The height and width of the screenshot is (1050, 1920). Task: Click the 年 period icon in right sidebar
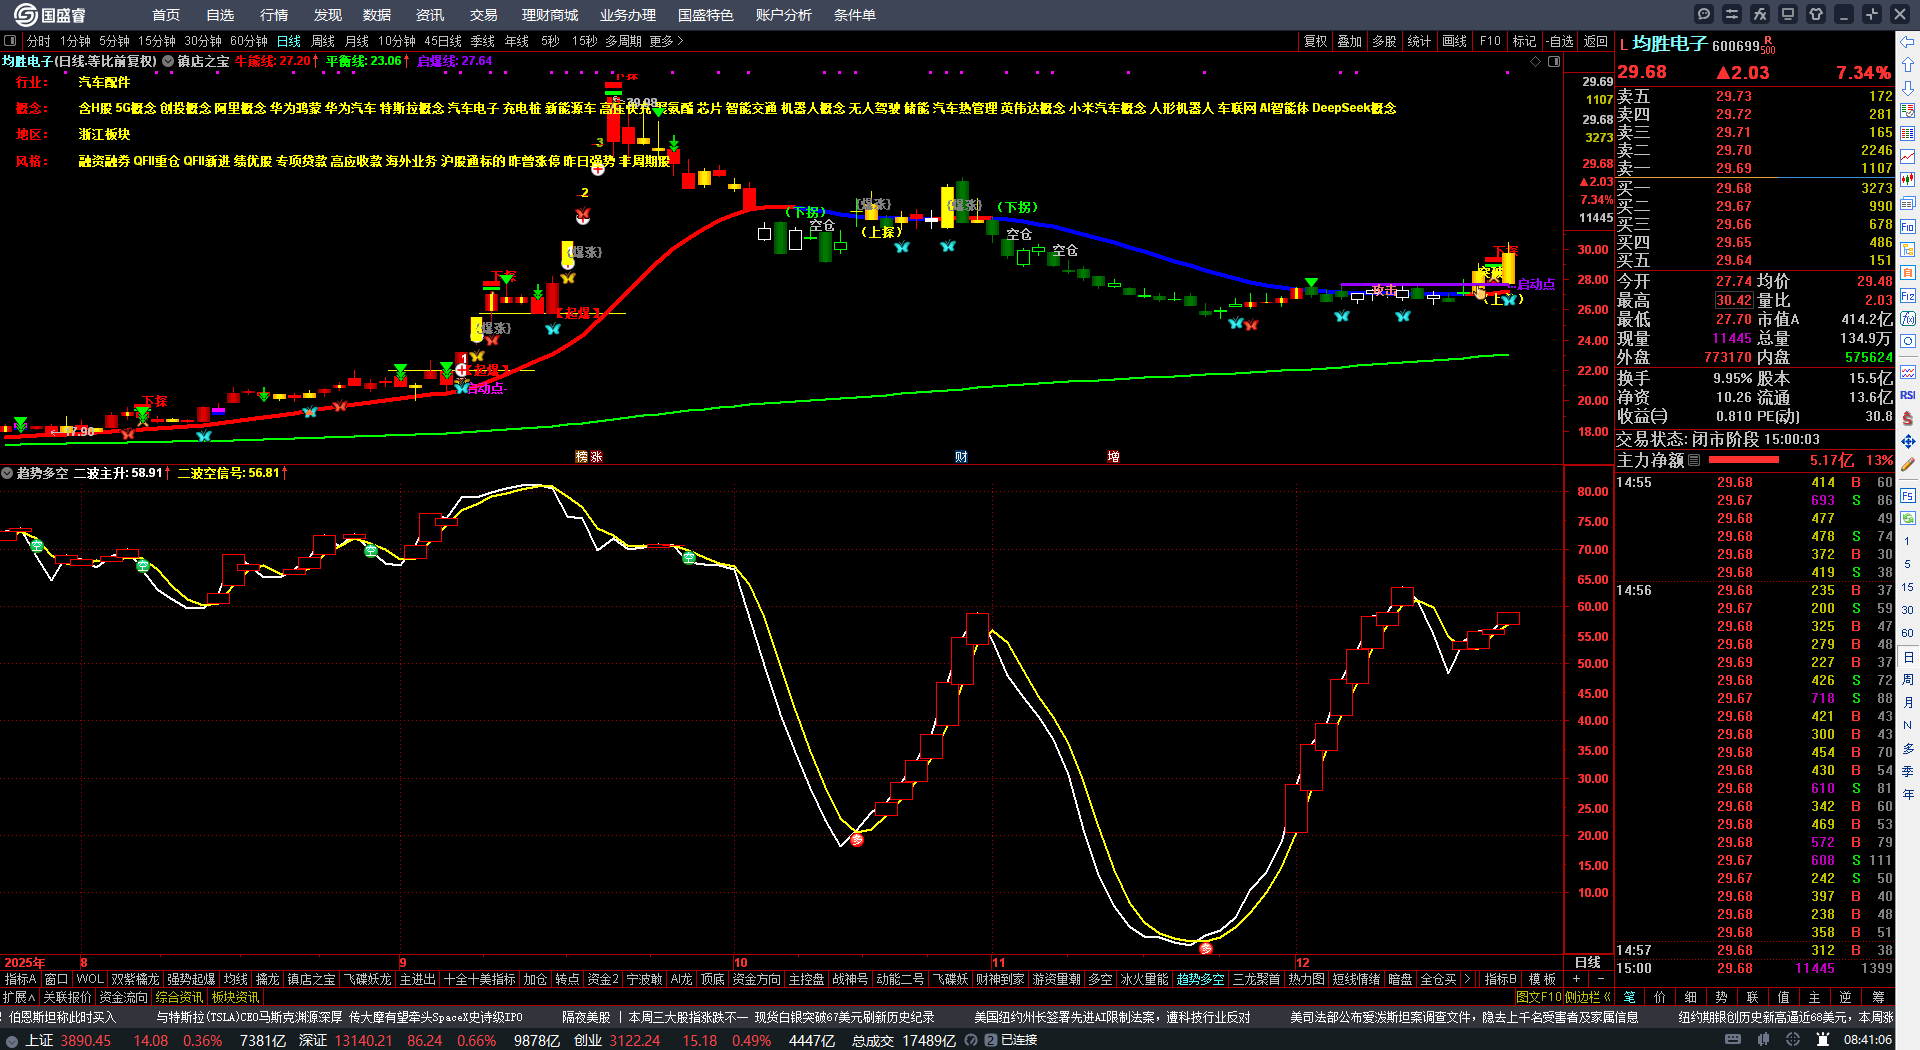click(1908, 794)
